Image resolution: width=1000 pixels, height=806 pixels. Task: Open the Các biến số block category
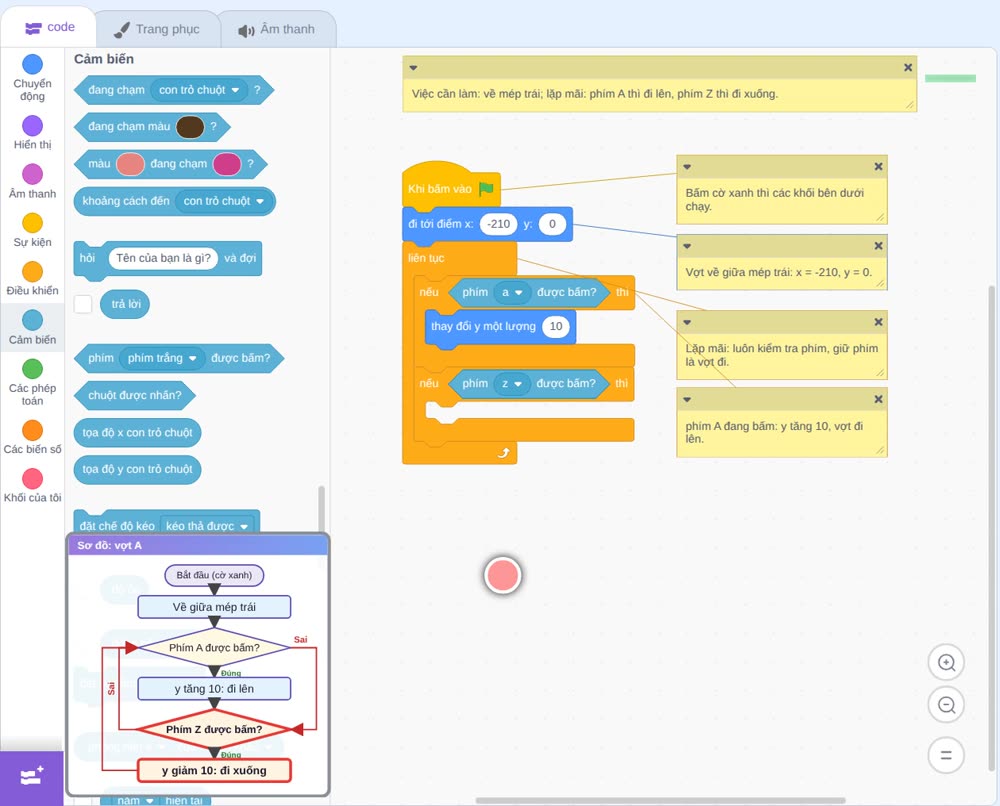(32, 437)
